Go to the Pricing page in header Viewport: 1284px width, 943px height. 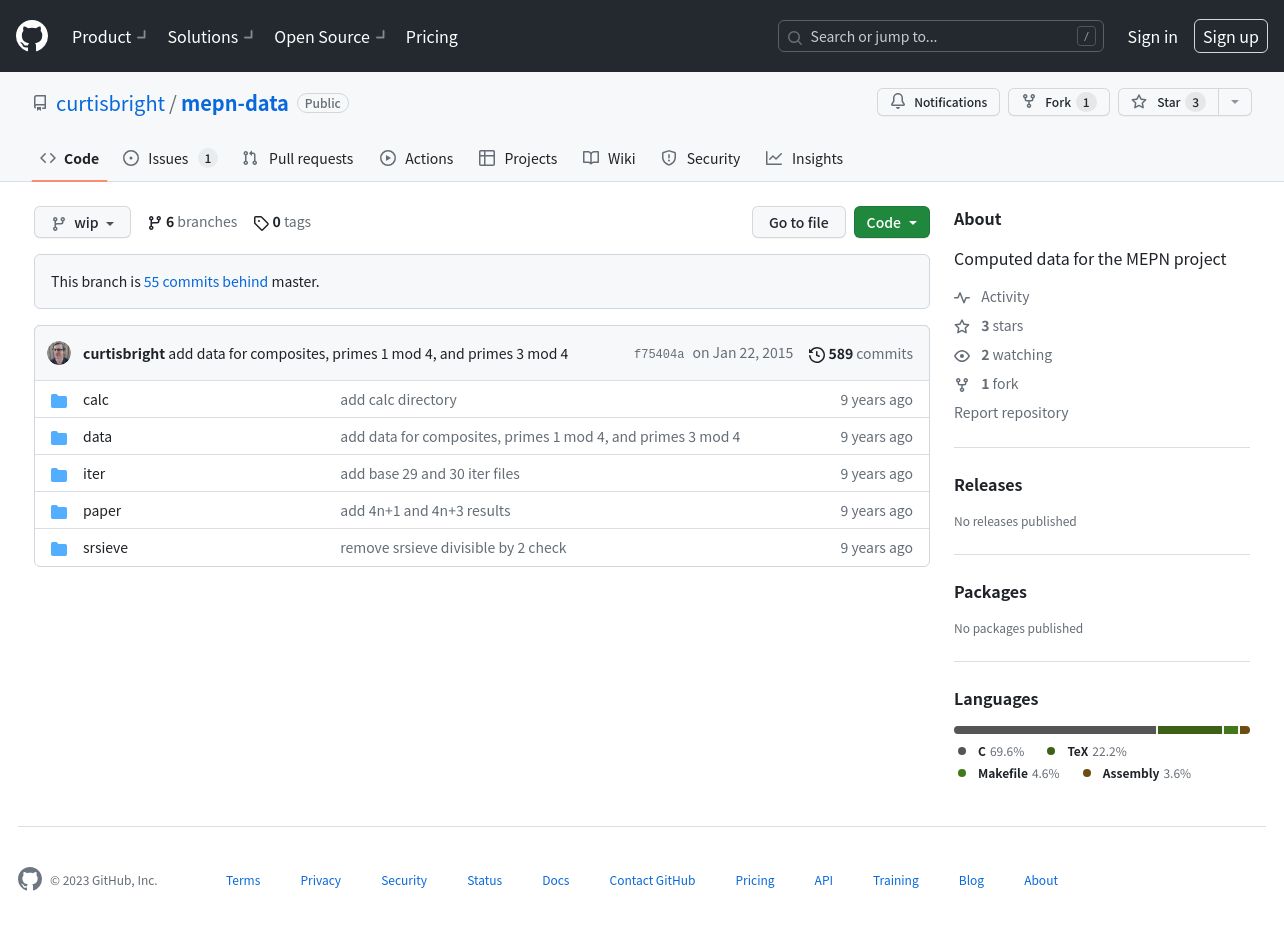click(432, 37)
